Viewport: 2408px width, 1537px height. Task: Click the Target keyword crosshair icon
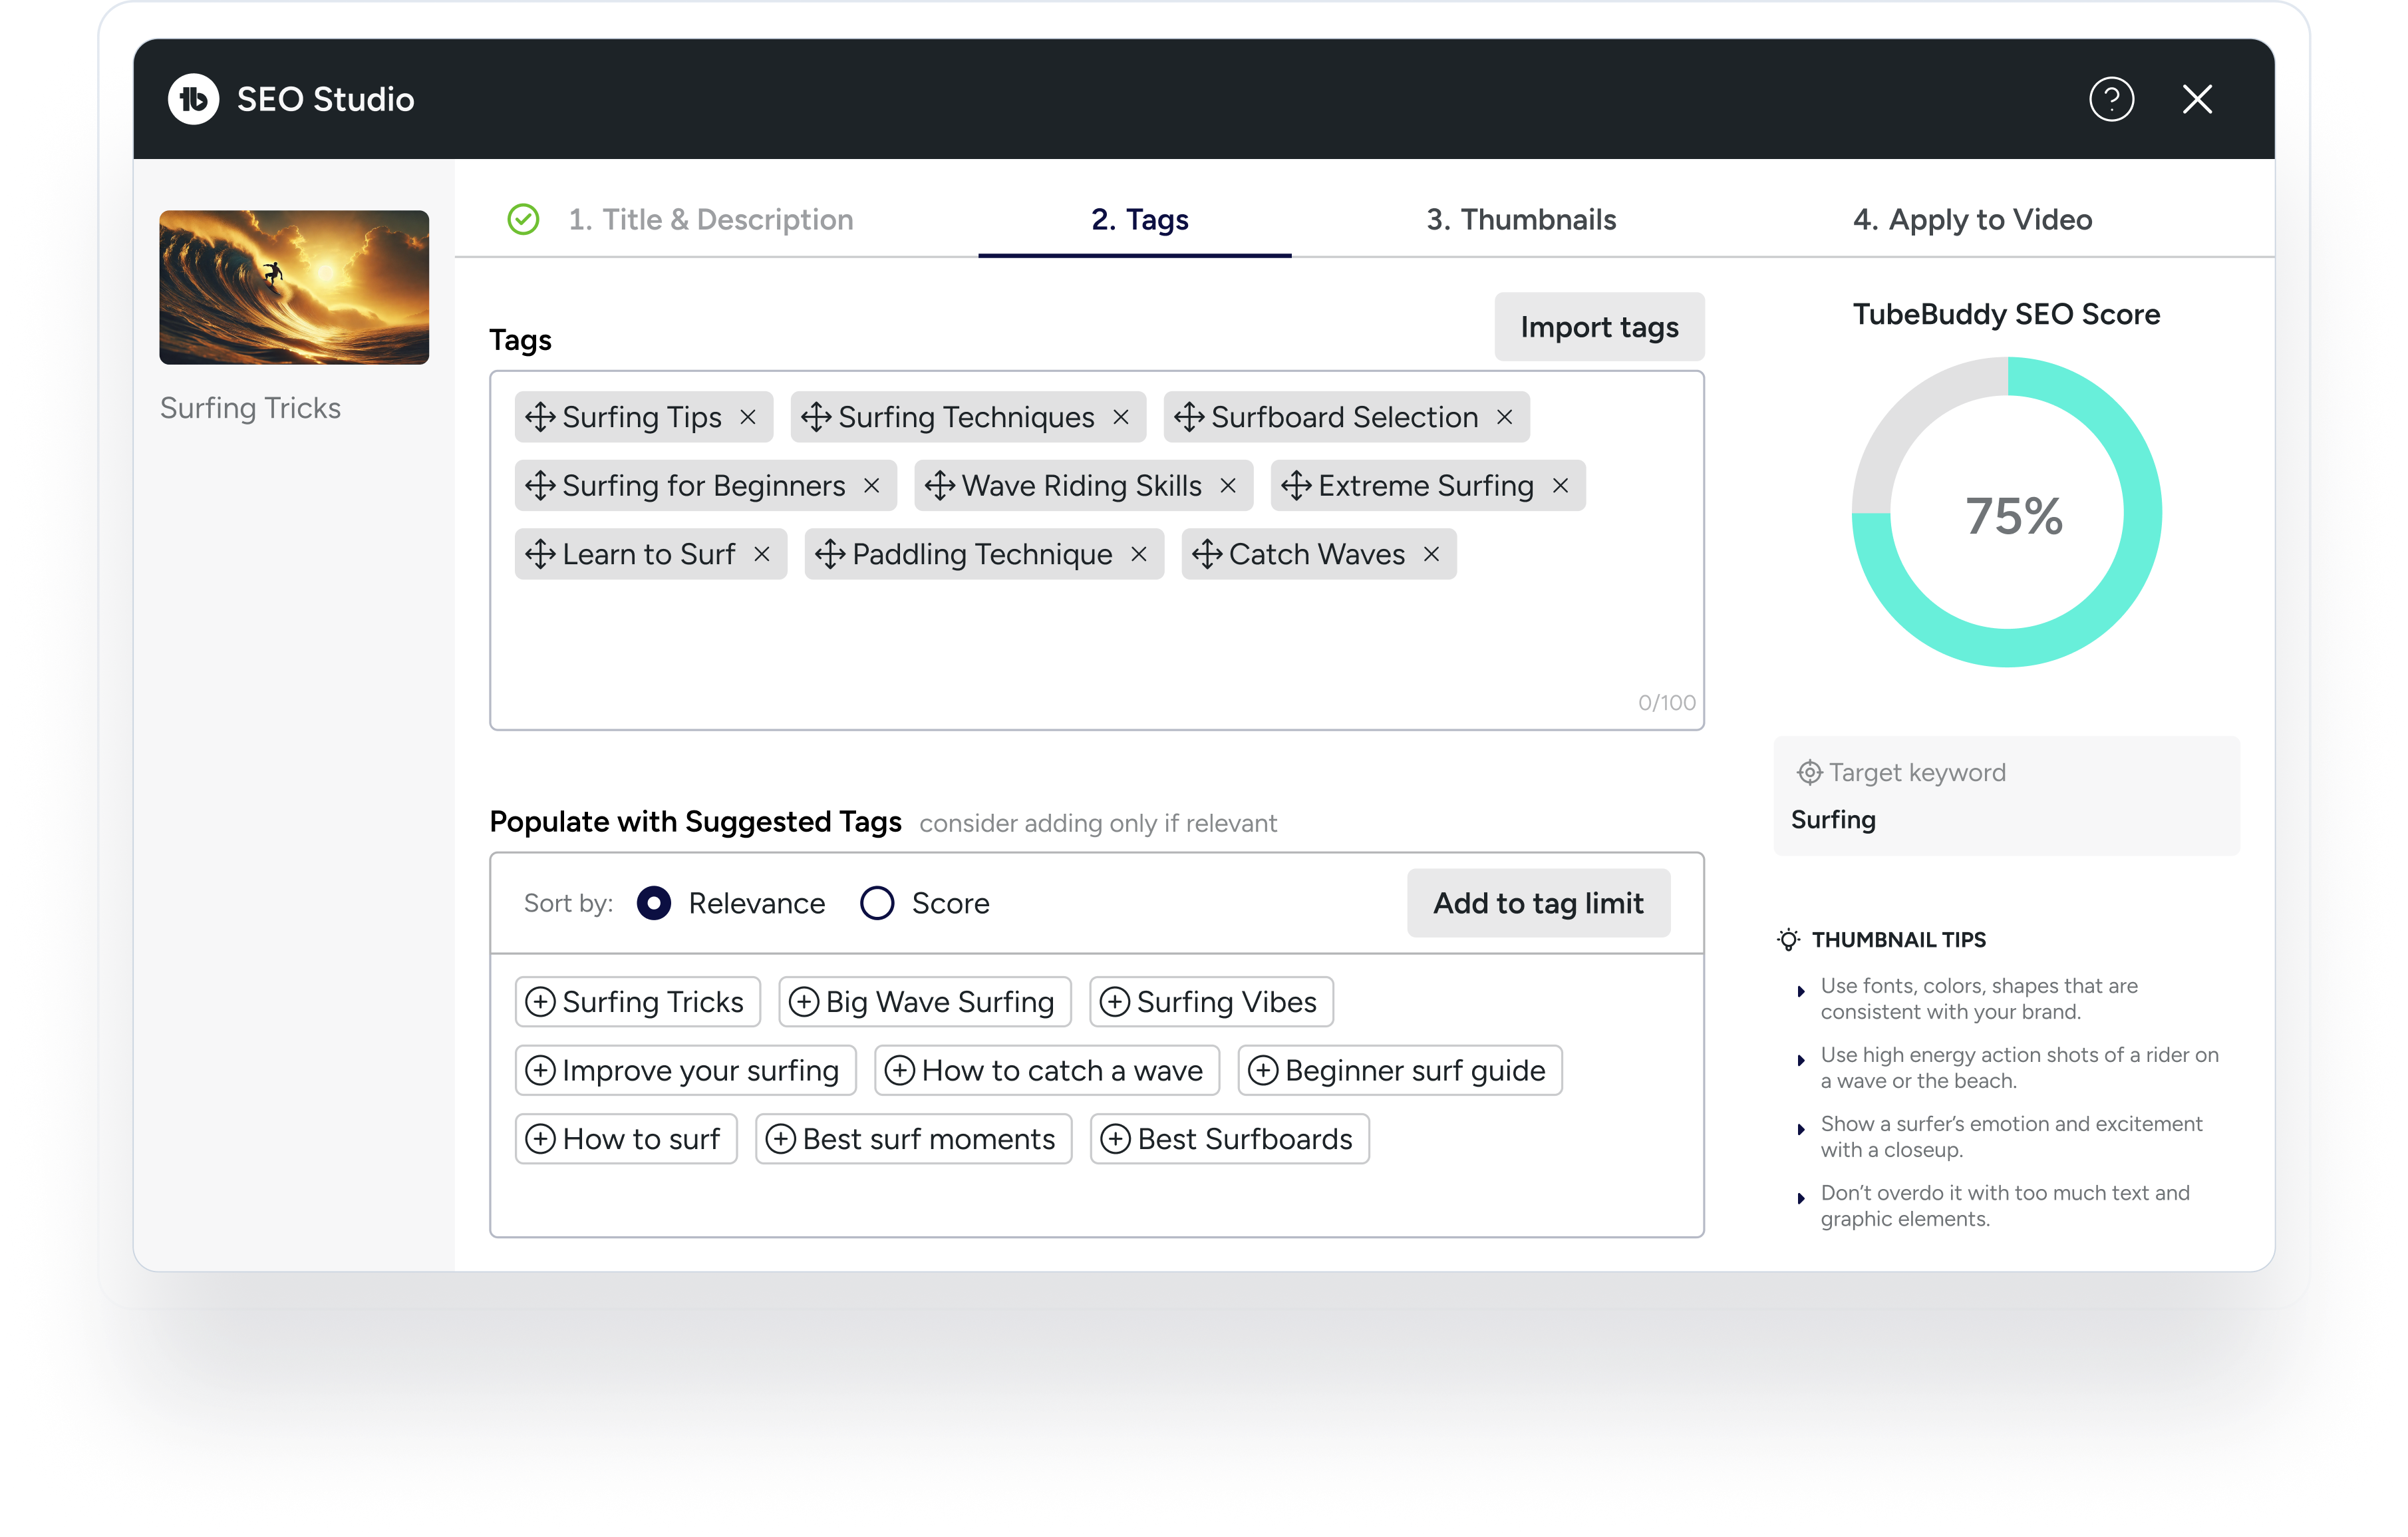(x=1809, y=773)
